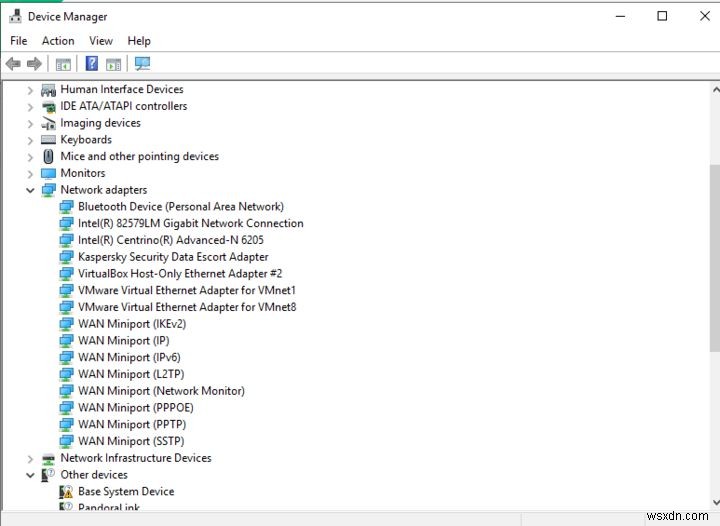720x526 pixels.
Task: Select WAN Miniport (PPTP) entry
Action: (x=132, y=425)
